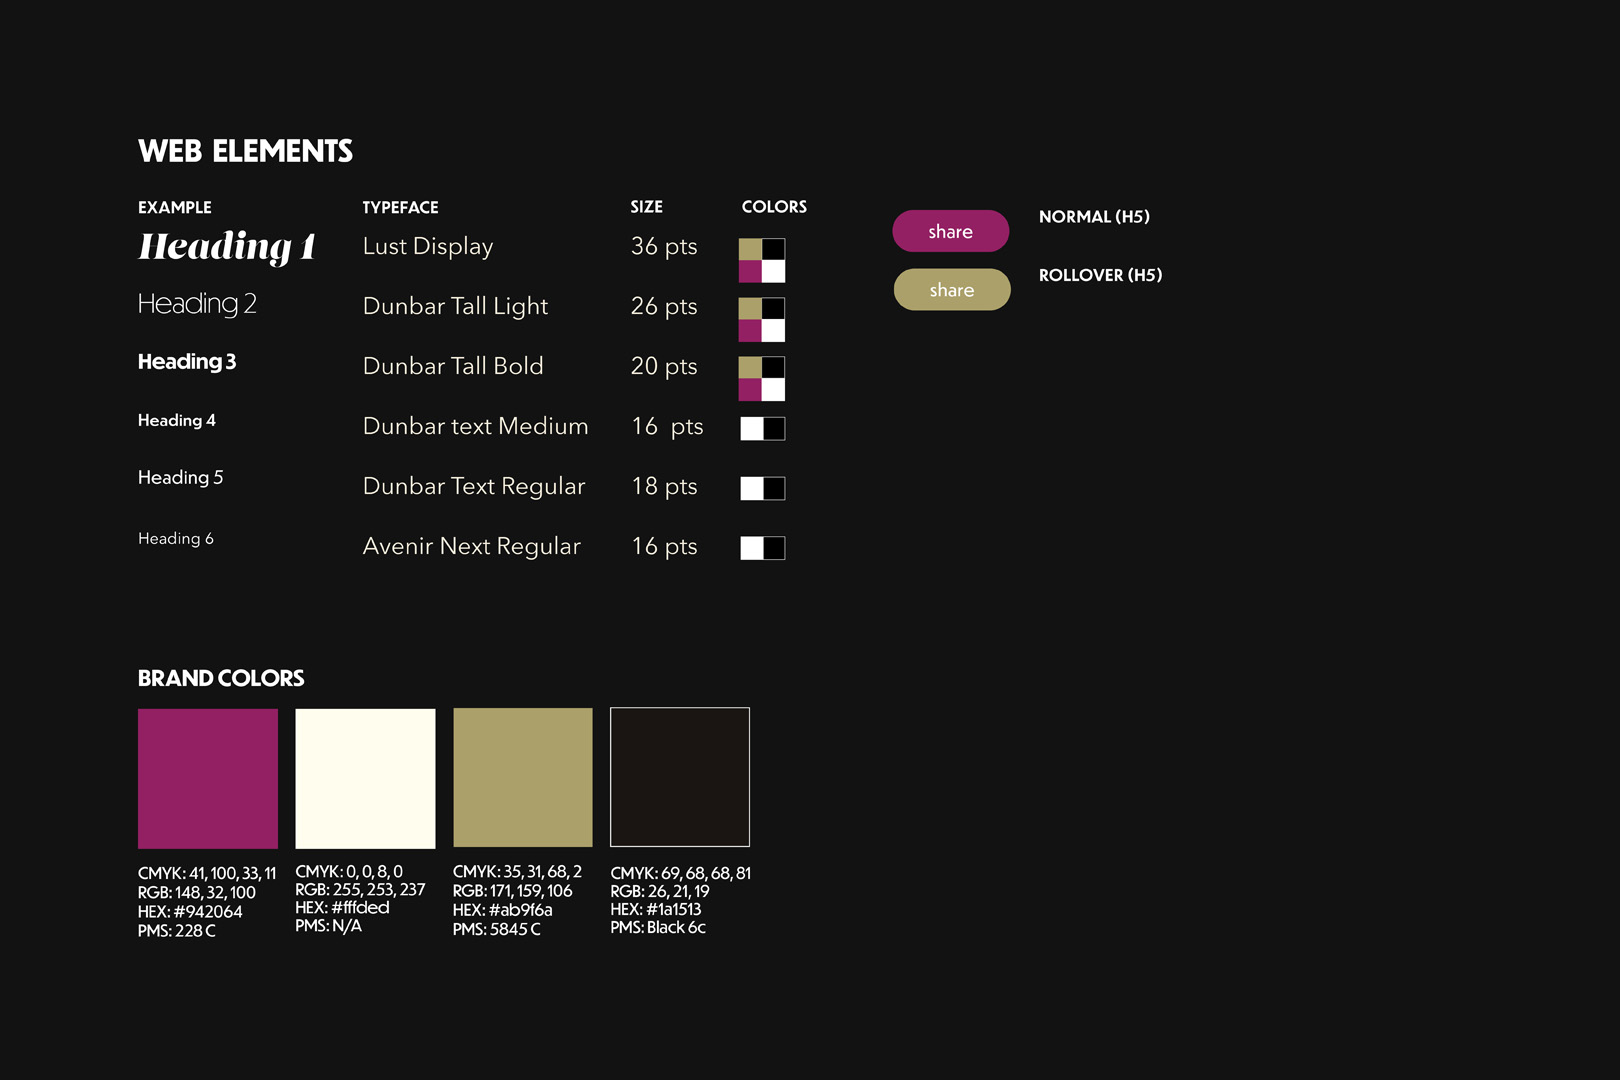Click the Heading 1 color grid

pos(762,260)
